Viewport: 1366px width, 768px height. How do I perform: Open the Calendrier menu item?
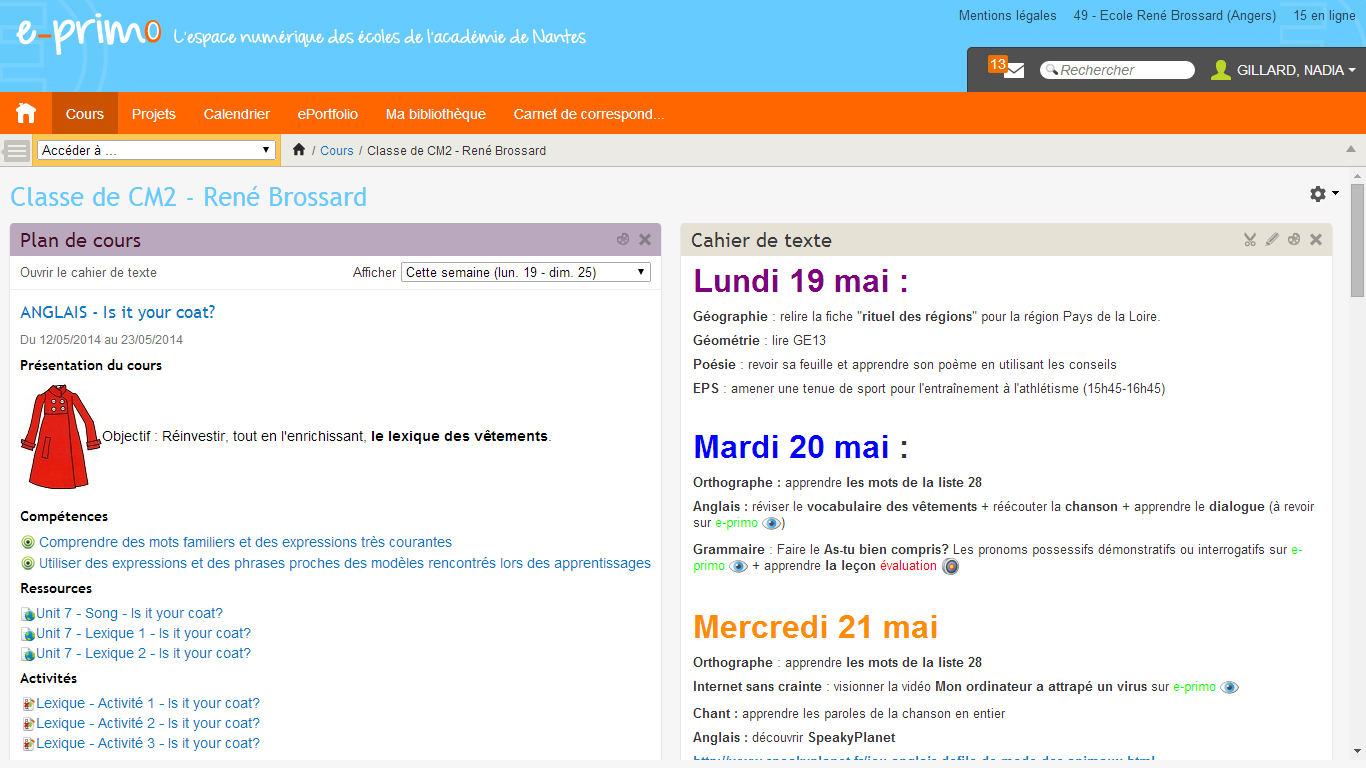point(236,114)
